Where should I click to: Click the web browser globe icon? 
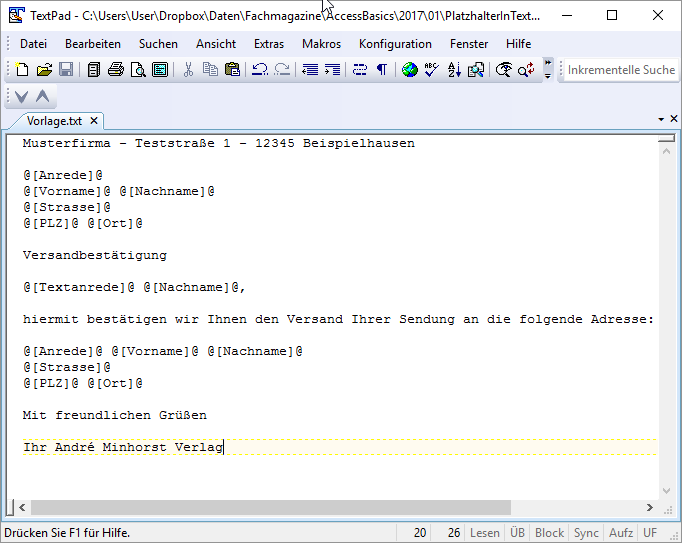pos(409,70)
